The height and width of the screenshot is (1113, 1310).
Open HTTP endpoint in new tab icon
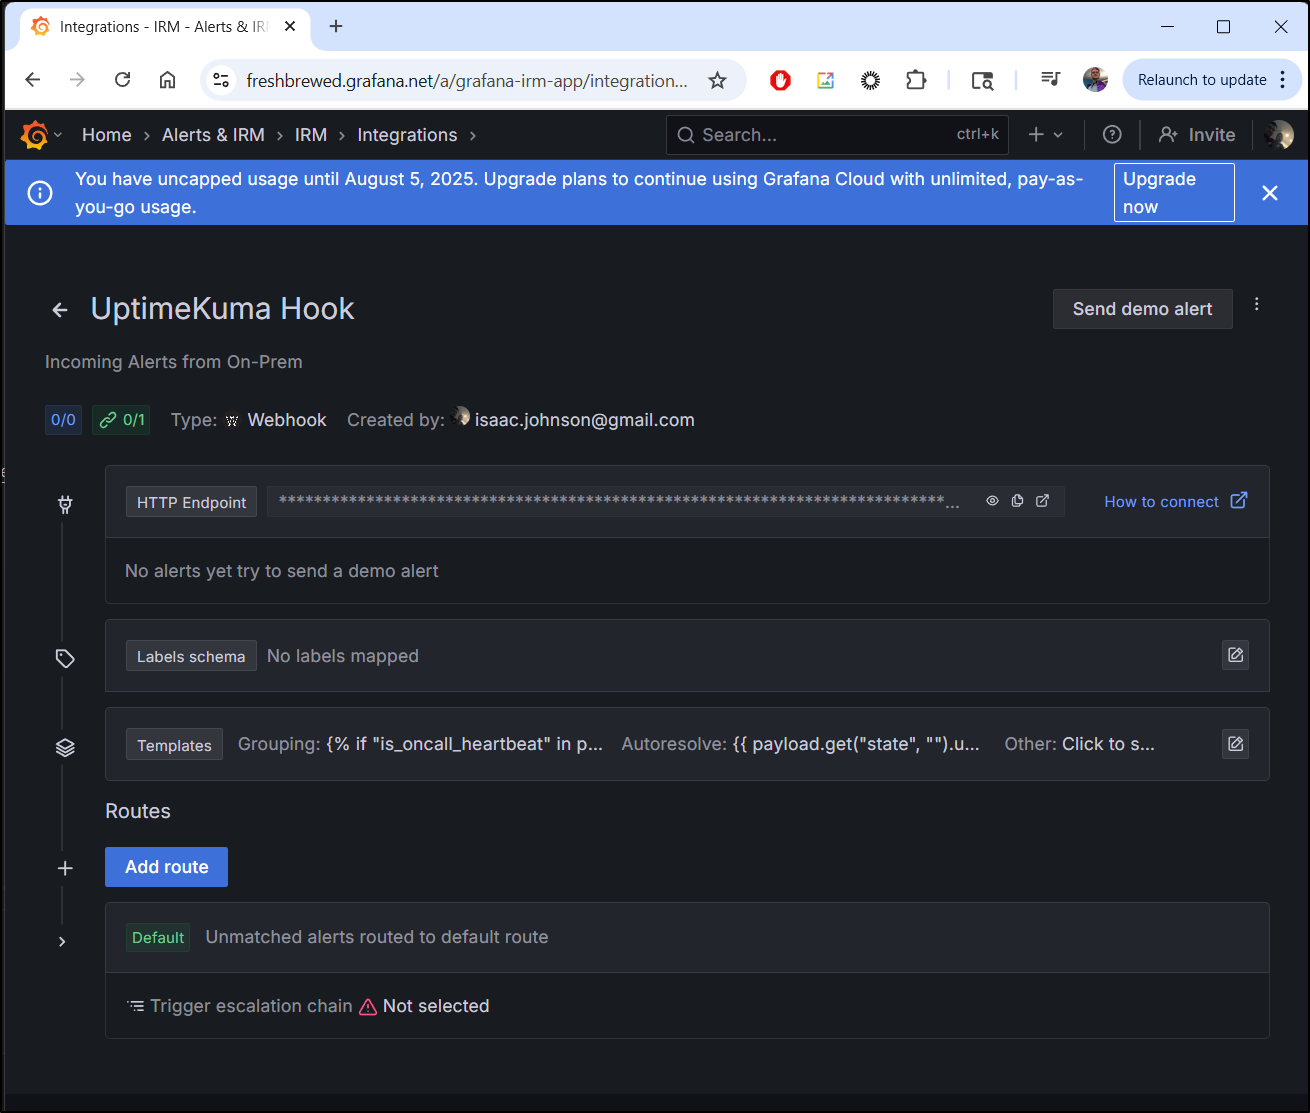pyautogui.click(x=1042, y=501)
